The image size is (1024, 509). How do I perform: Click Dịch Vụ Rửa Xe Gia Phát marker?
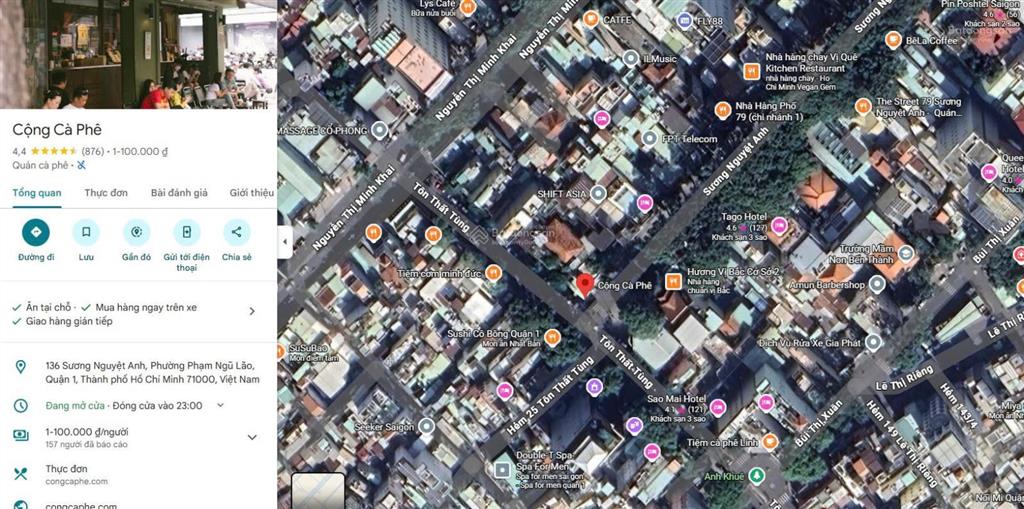pos(873,342)
